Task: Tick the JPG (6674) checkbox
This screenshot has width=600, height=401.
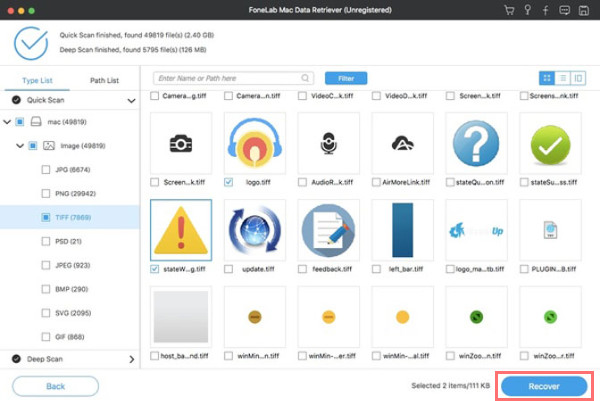Action: (46, 170)
